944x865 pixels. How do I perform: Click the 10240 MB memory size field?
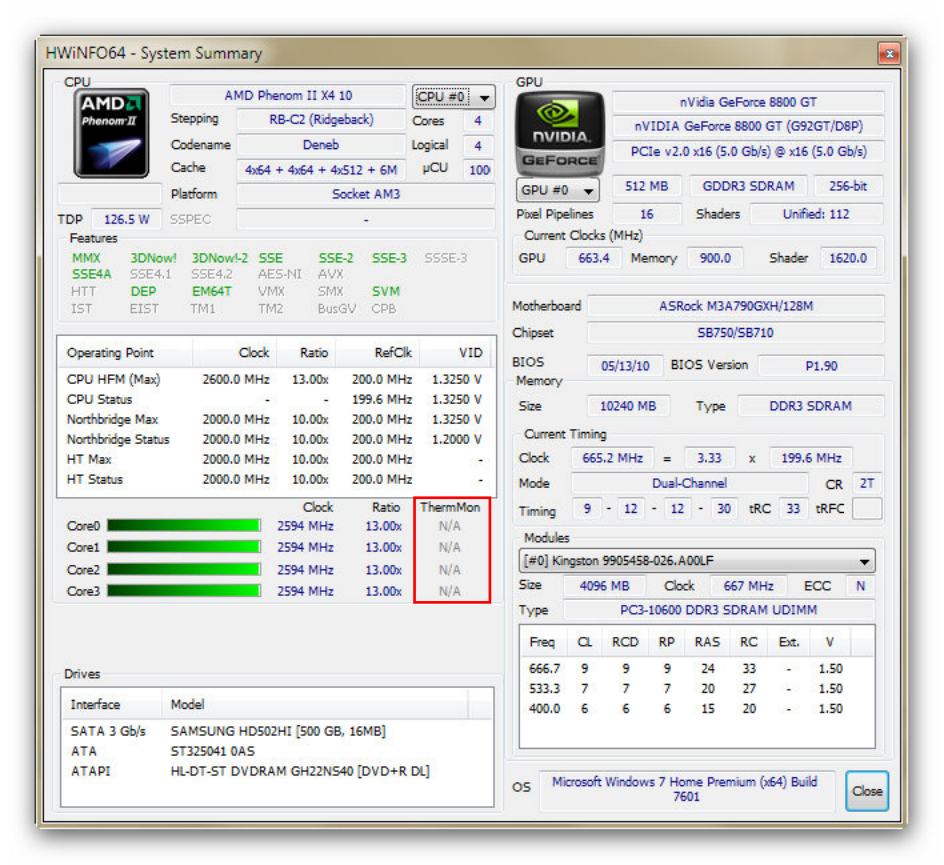point(628,406)
